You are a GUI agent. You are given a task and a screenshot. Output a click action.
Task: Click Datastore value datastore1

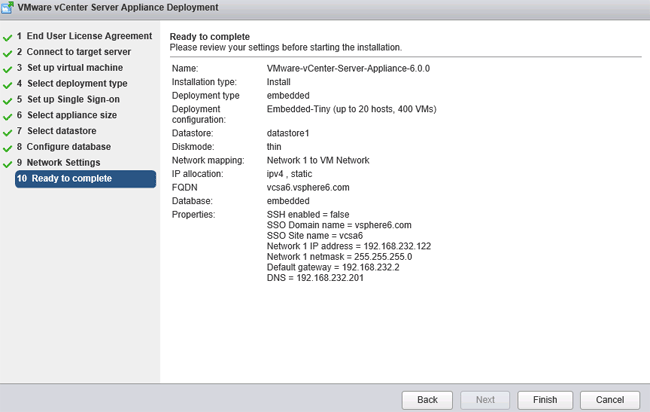(288, 133)
